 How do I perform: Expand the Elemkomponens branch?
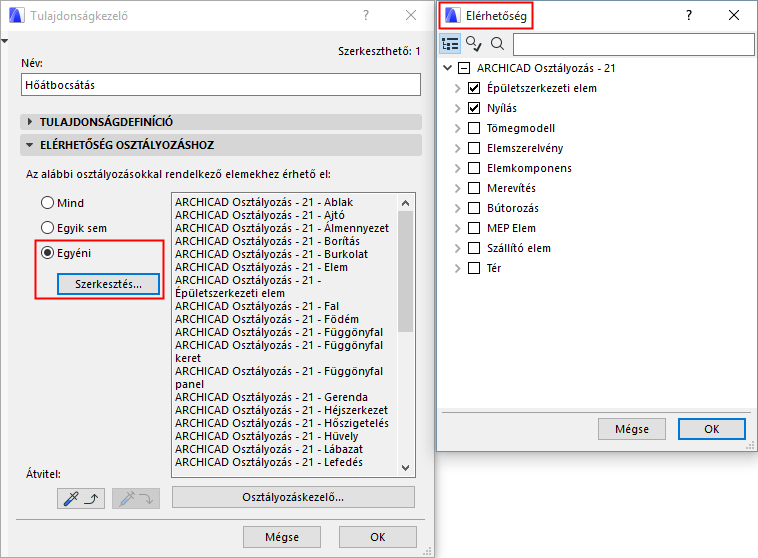point(457,168)
